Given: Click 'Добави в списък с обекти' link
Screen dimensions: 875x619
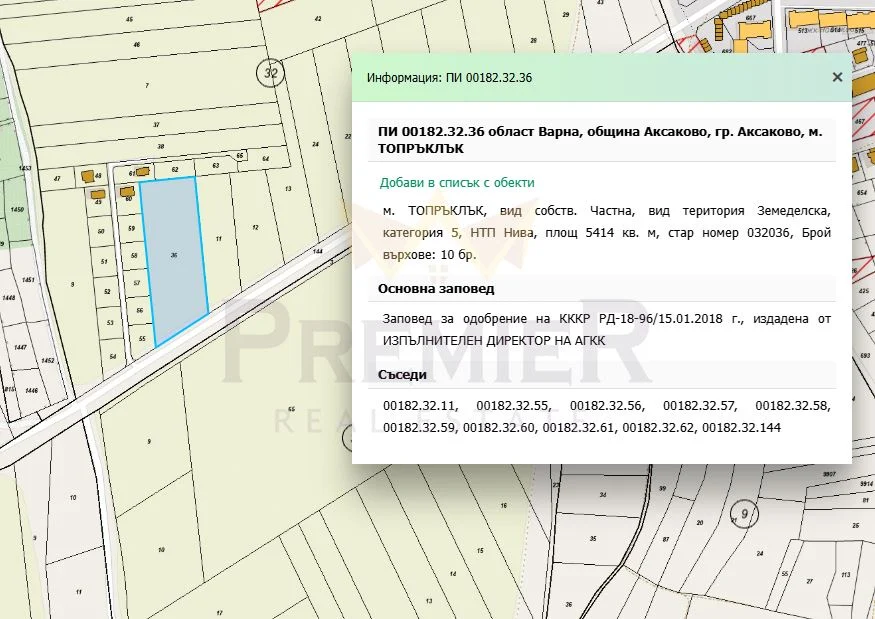Looking at the screenshot, I should [x=456, y=183].
